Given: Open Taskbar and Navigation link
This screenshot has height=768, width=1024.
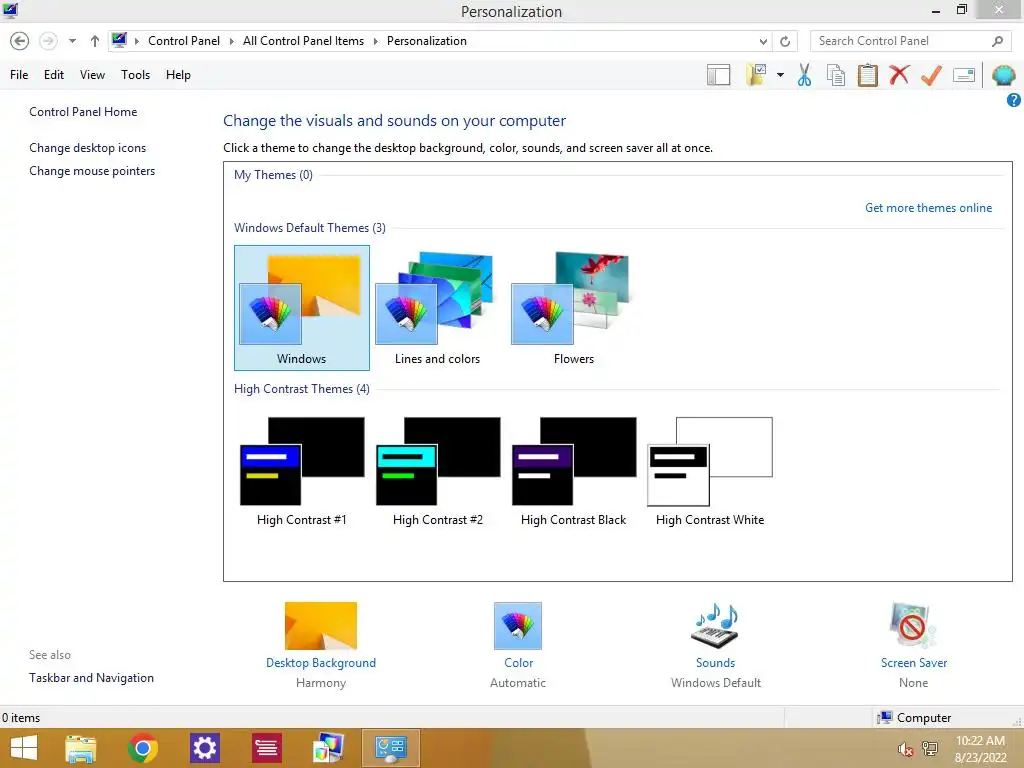Looking at the screenshot, I should coord(91,678).
